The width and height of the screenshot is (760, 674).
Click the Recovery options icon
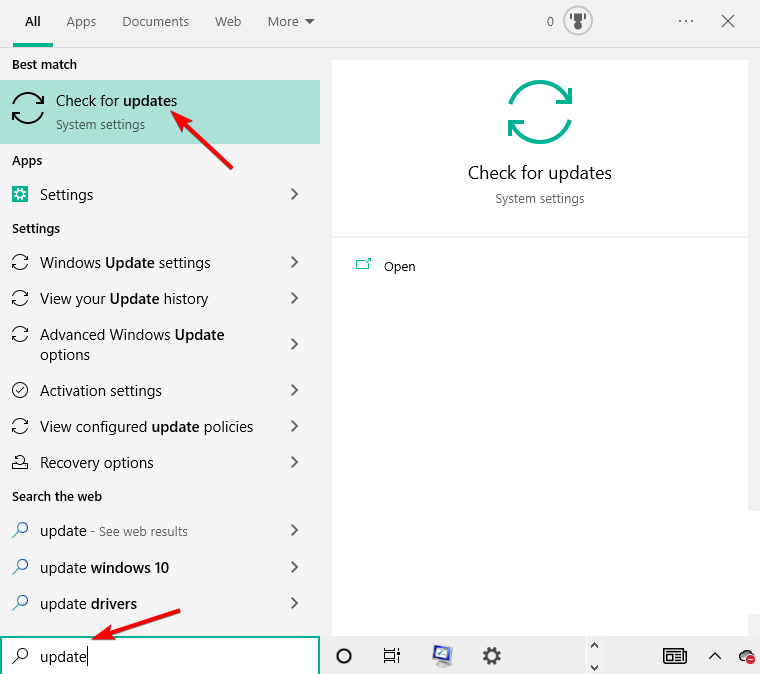[20, 462]
